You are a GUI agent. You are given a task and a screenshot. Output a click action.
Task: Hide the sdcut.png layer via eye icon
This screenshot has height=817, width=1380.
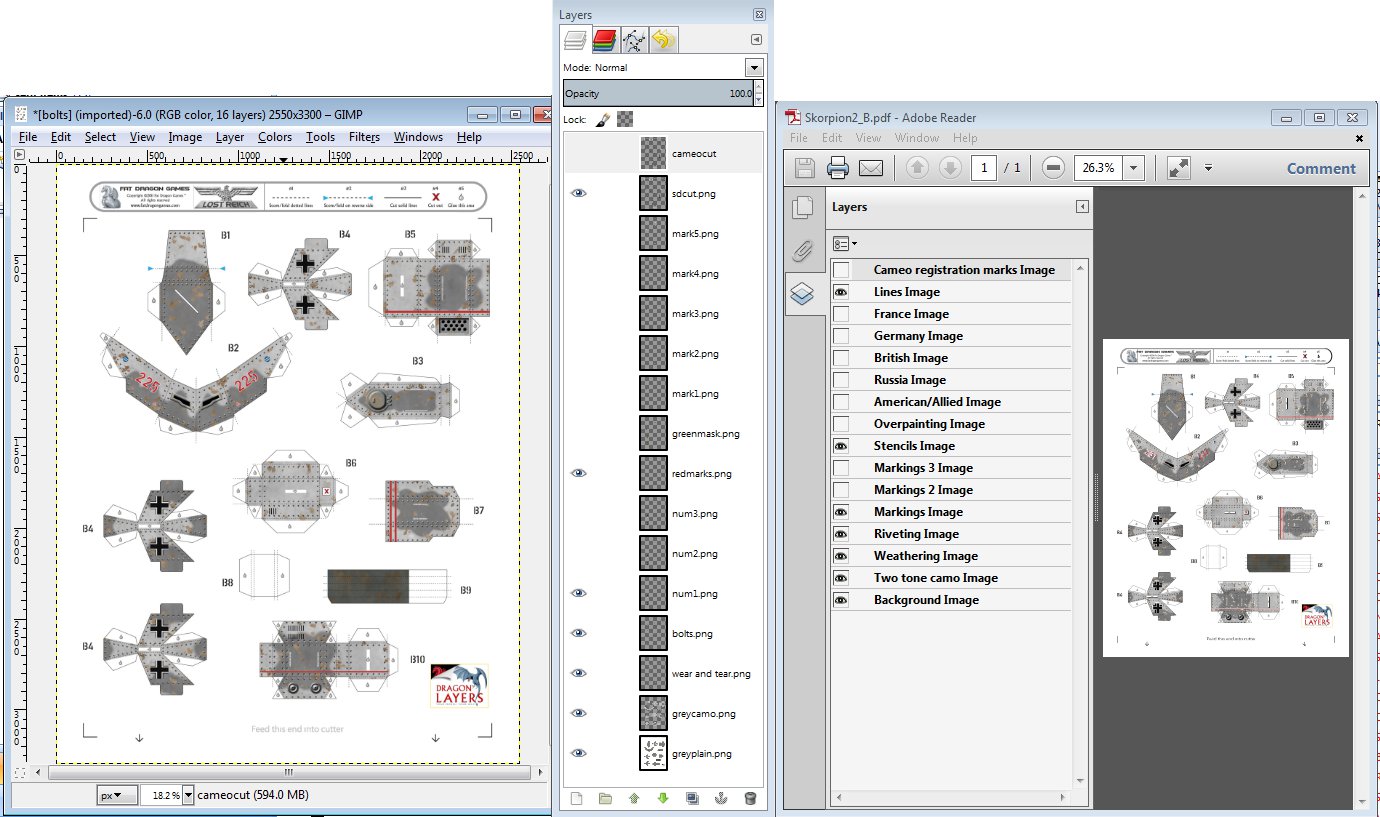pos(578,194)
